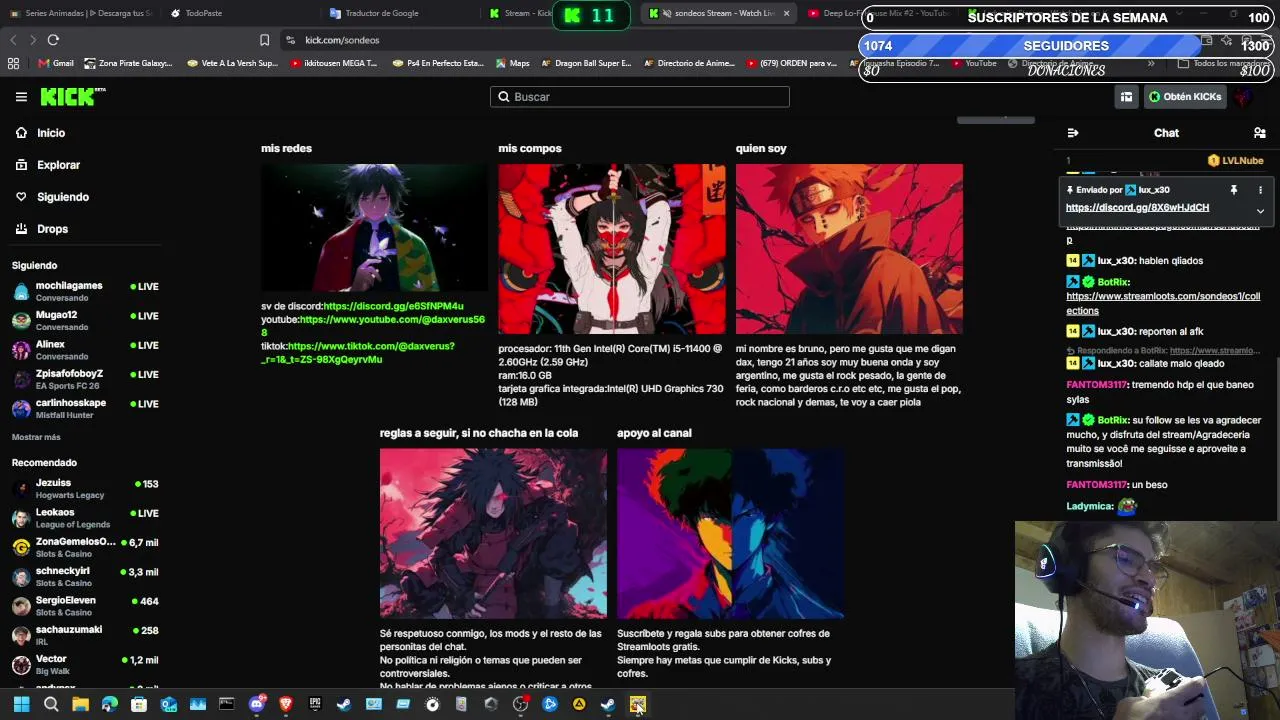
Task: Open the Discord server link under mis redes
Action: coord(393,306)
